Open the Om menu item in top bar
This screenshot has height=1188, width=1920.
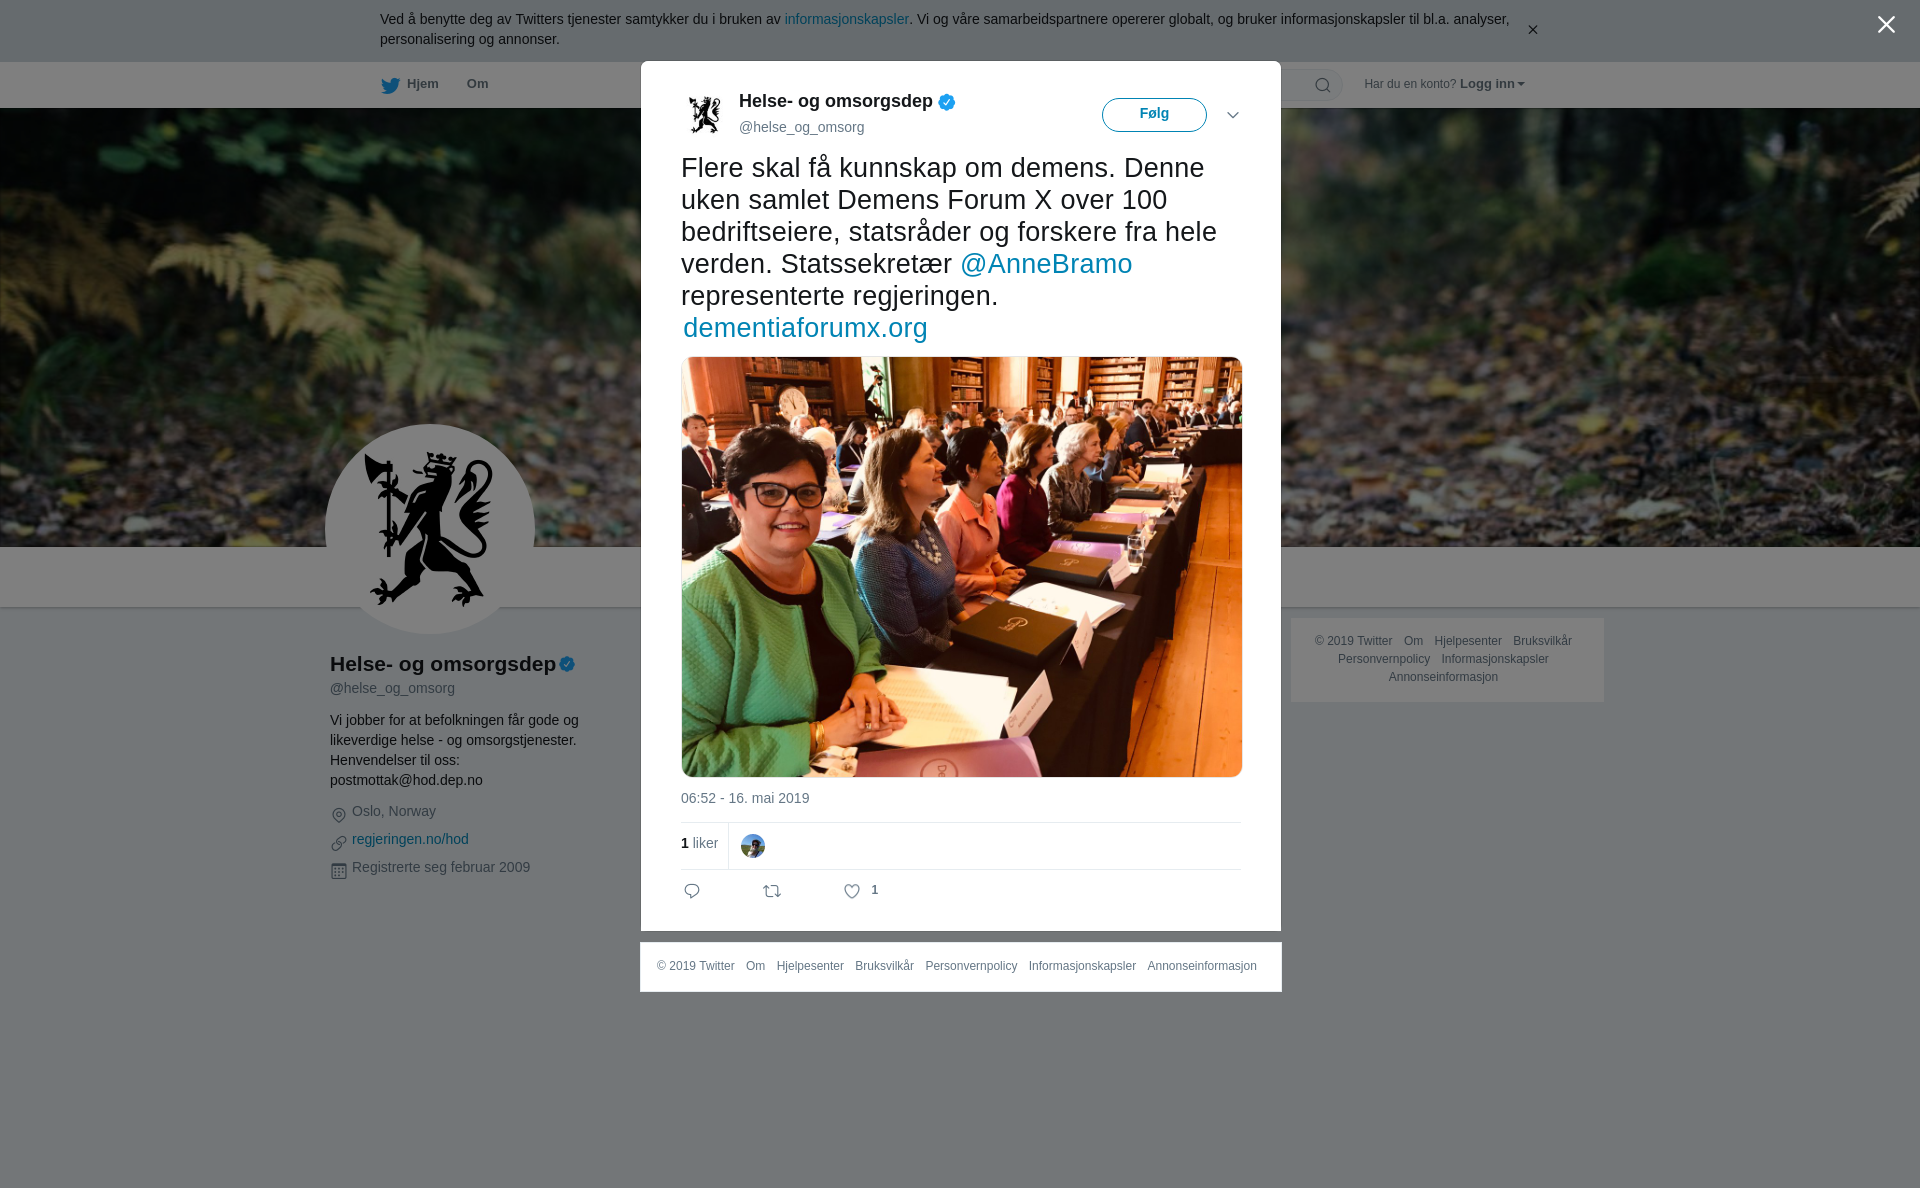tap(477, 84)
